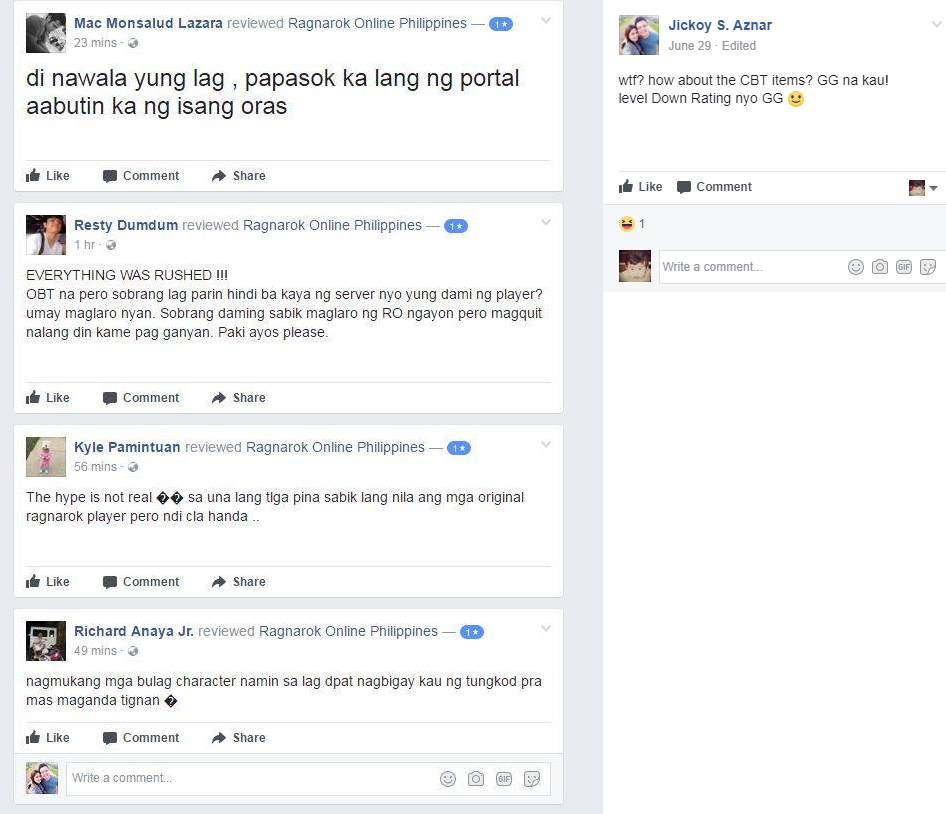Open camera attachment under Richard Anaya's review

click(476, 779)
